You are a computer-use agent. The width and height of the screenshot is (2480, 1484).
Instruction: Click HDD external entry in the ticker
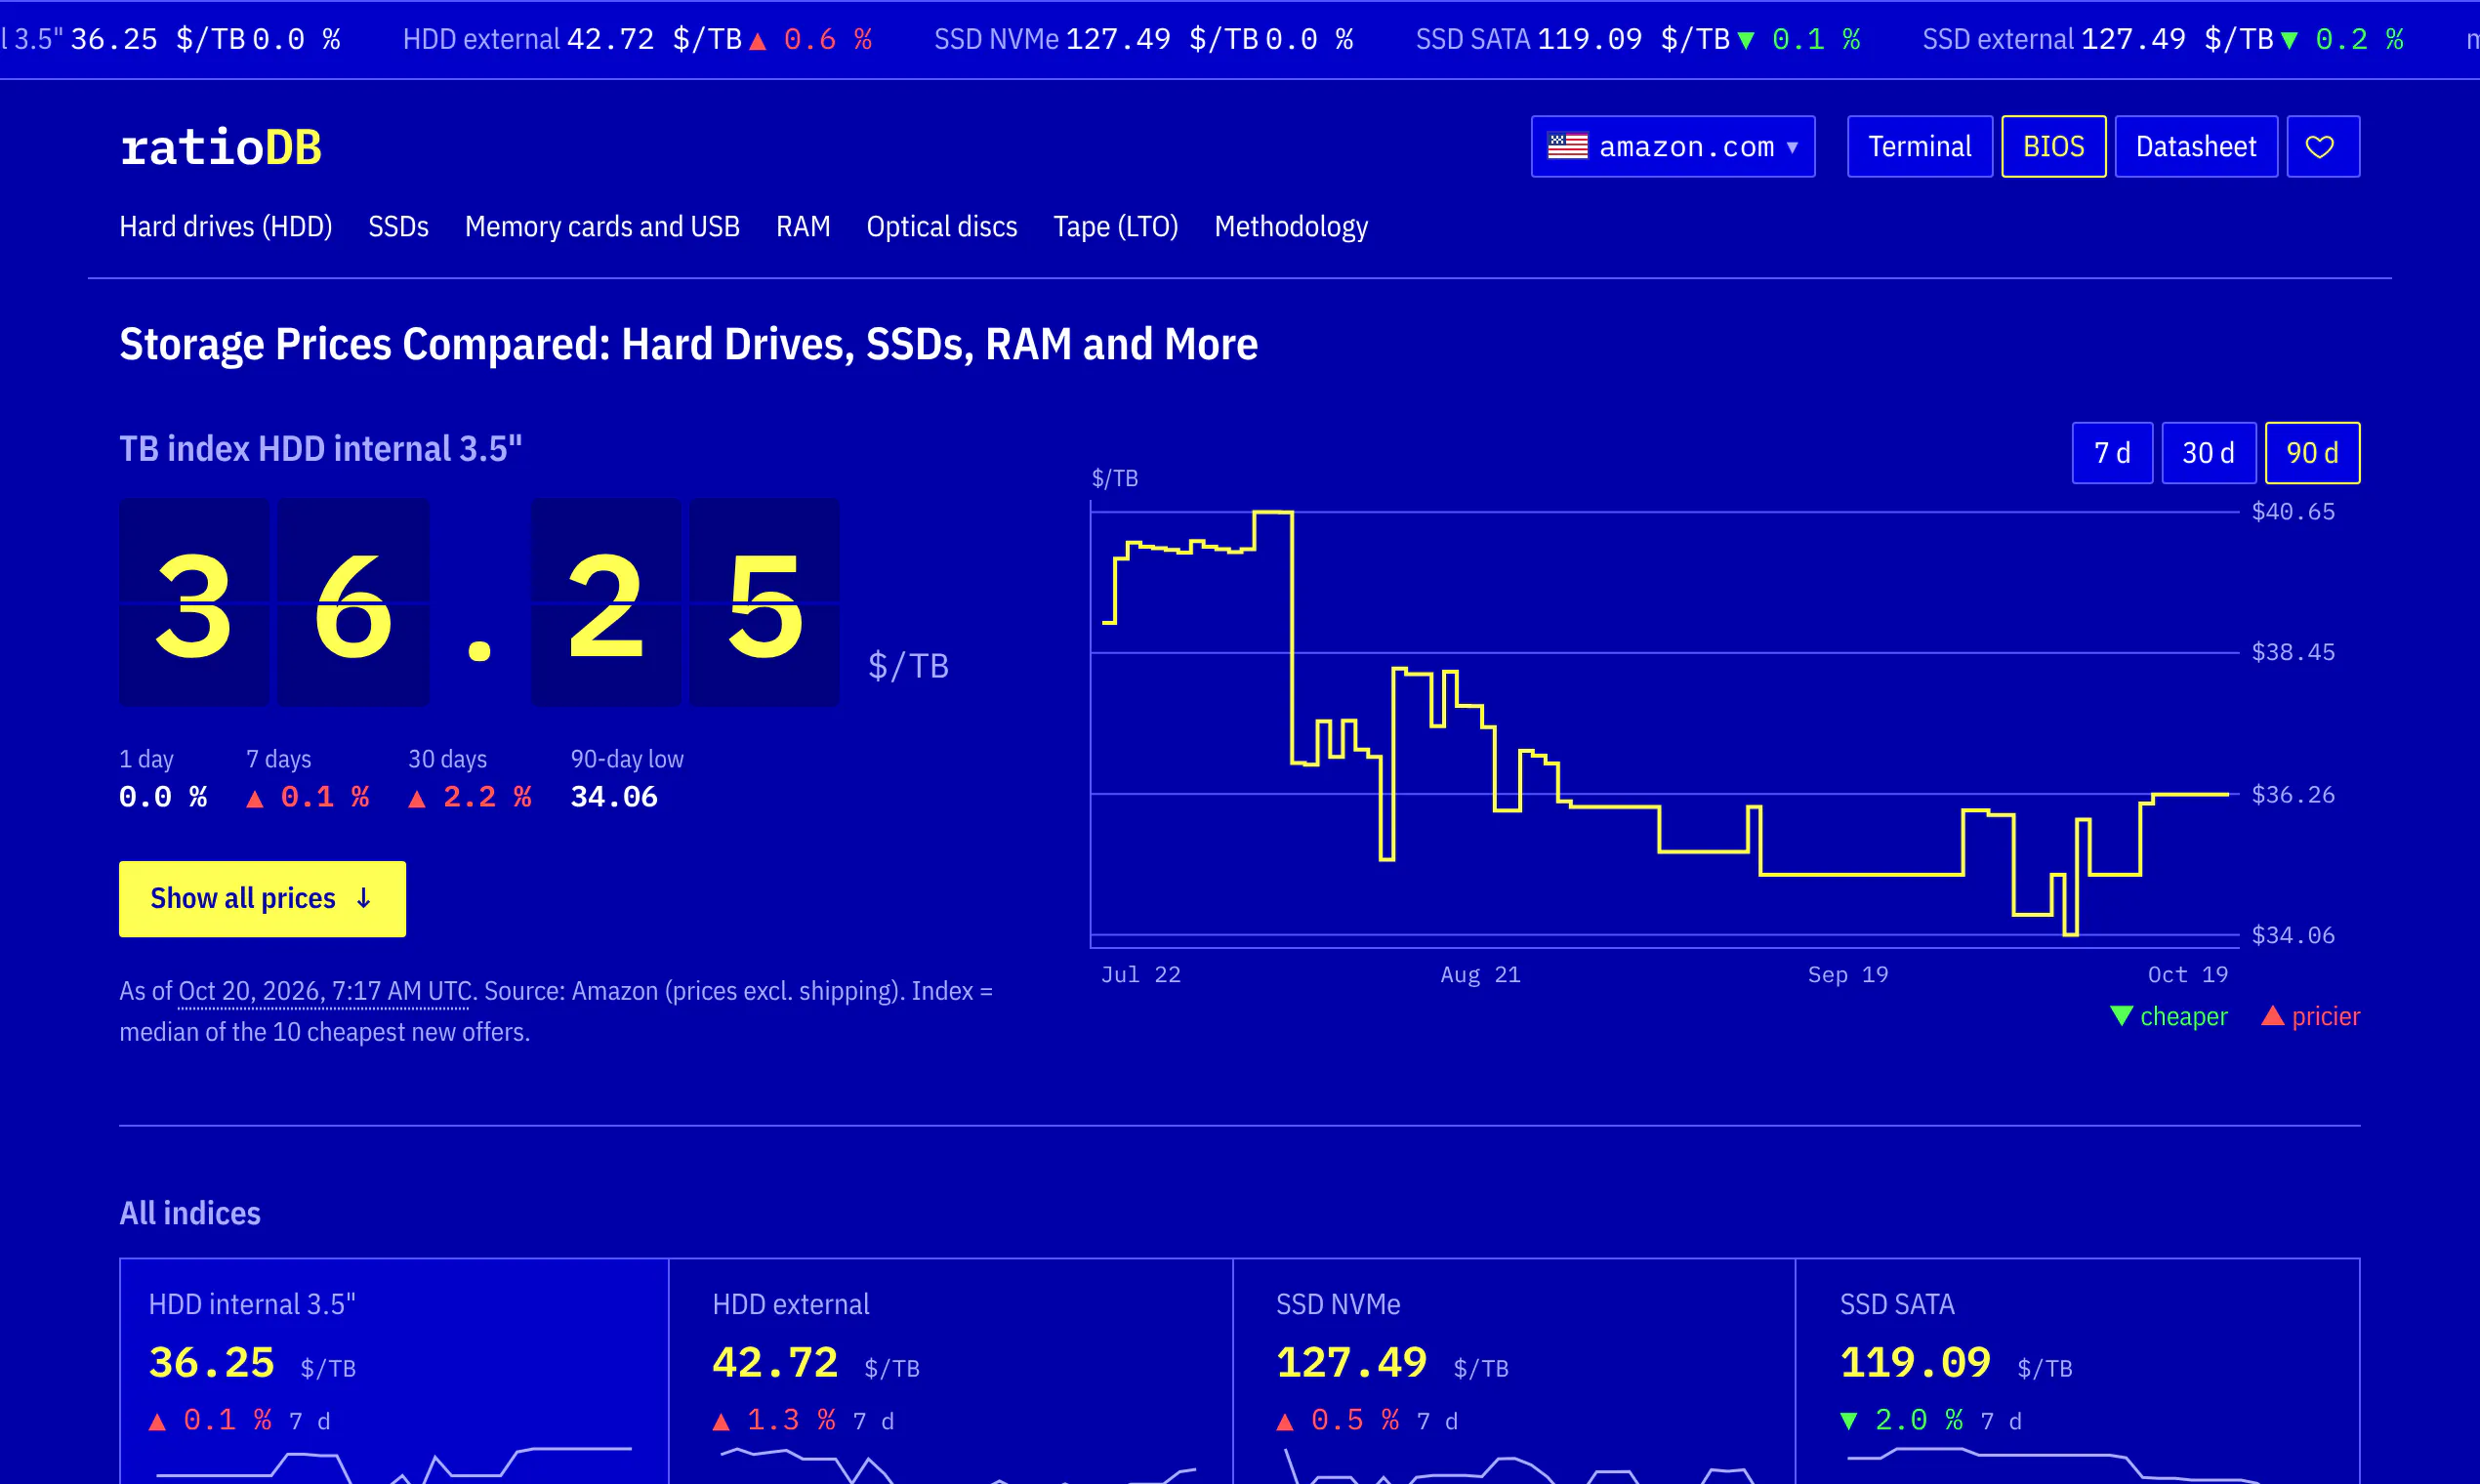(637, 39)
